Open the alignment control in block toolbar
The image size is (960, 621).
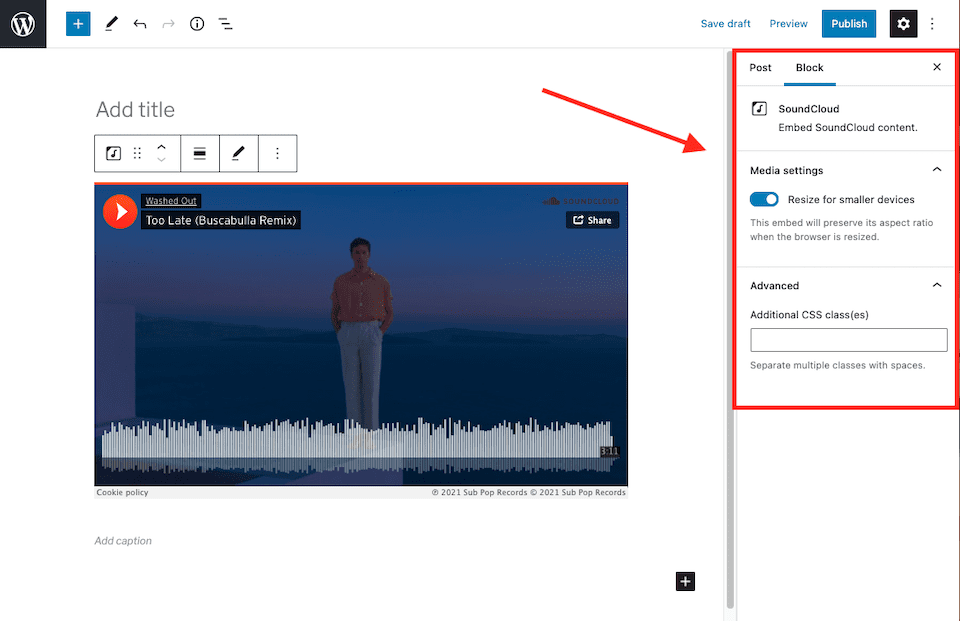click(200, 153)
